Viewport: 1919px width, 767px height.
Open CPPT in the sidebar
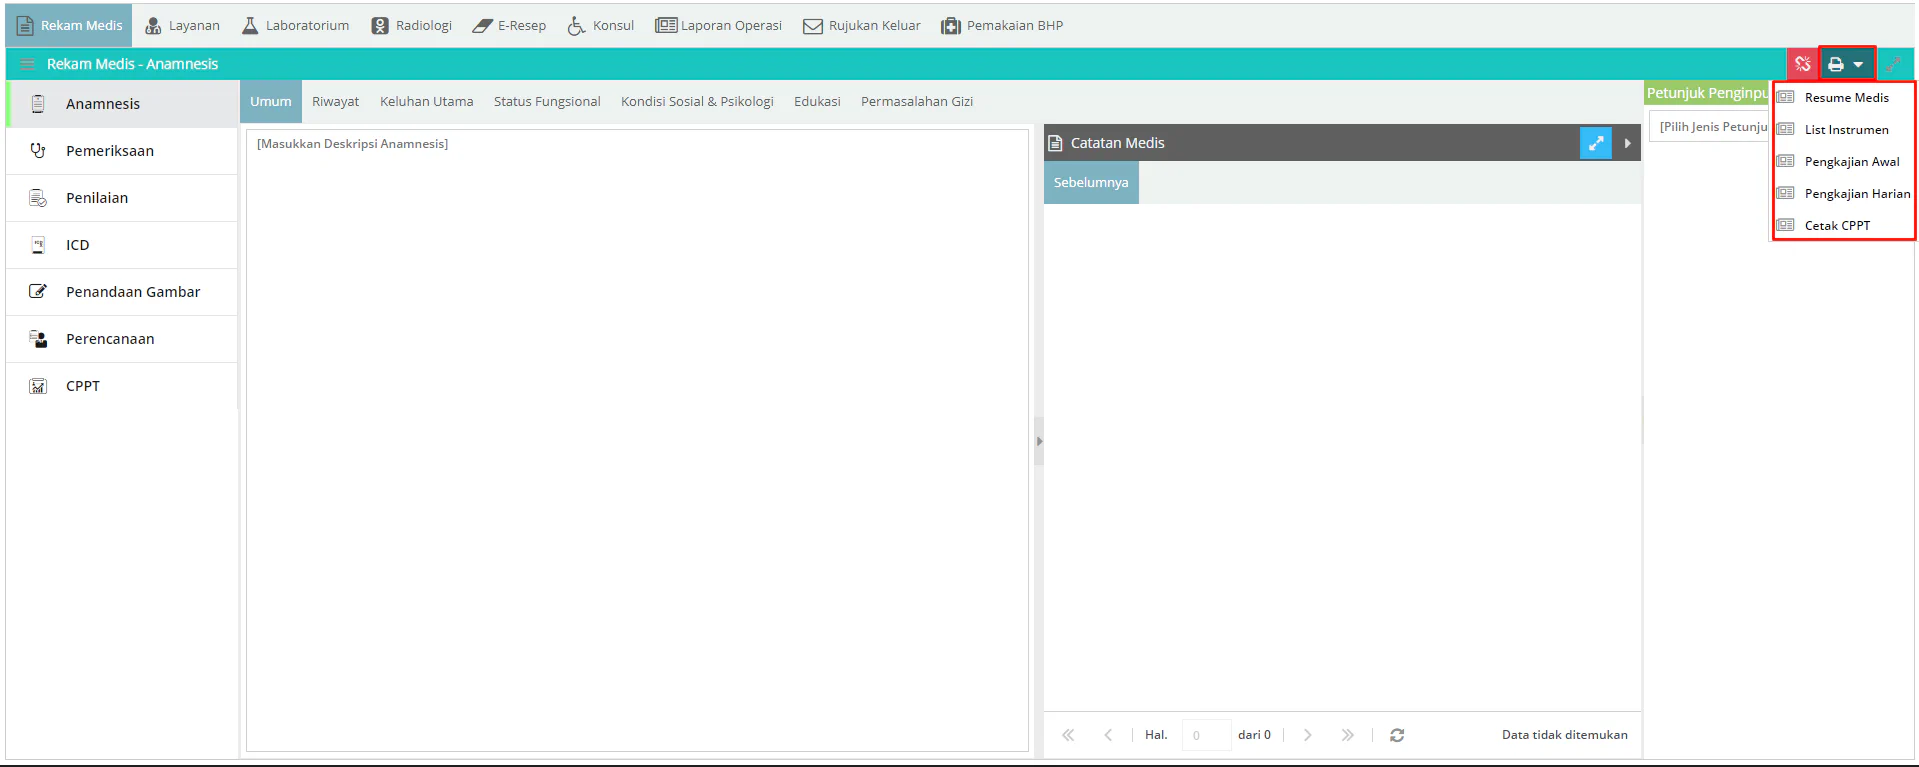tap(122, 386)
